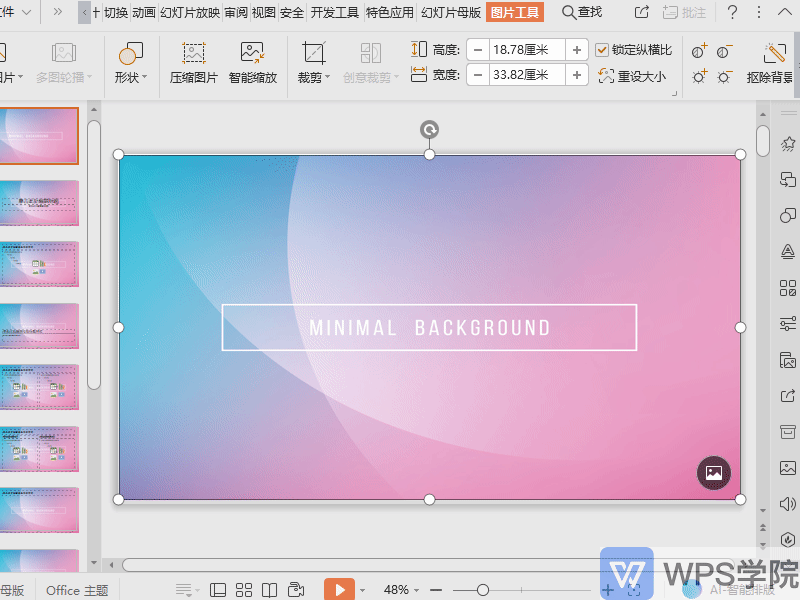
Task: Click the speaker audio icon in right sidebar
Action: pyautogui.click(x=788, y=504)
